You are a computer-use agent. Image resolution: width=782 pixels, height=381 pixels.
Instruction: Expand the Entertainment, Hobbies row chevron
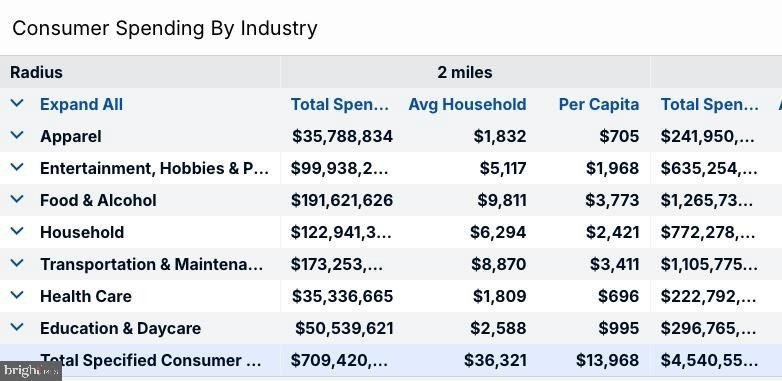coord(17,167)
